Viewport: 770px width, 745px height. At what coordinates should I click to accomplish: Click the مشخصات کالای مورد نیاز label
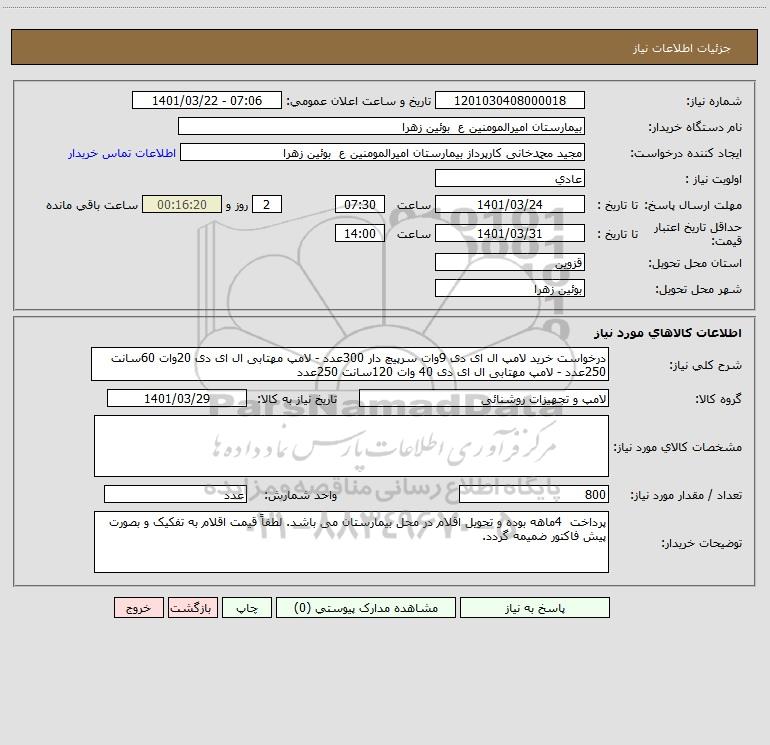tap(678, 447)
